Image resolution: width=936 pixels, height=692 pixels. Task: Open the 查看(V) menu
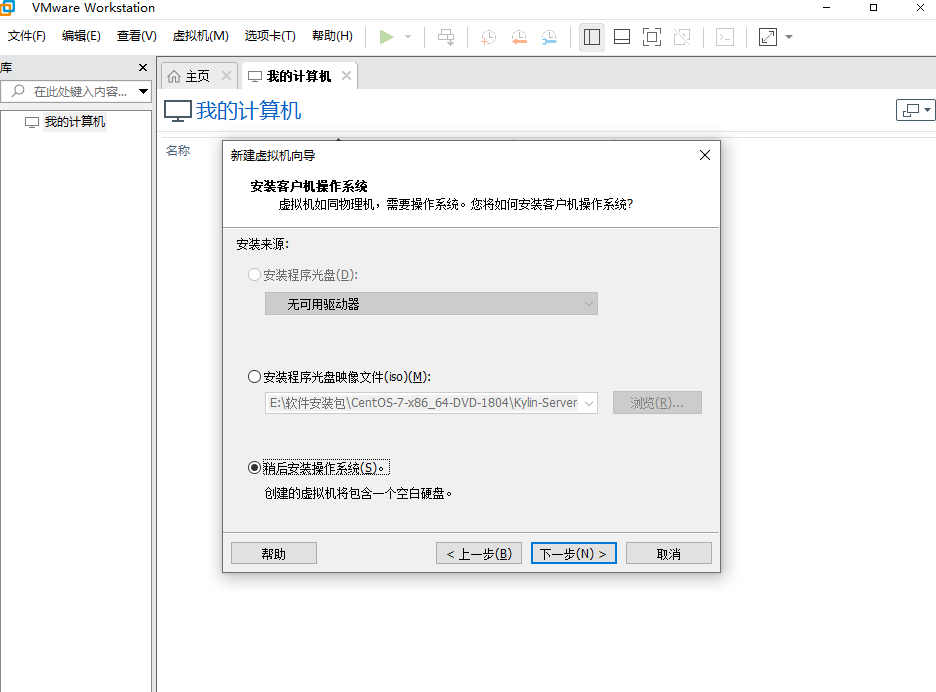pyautogui.click(x=137, y=36)
